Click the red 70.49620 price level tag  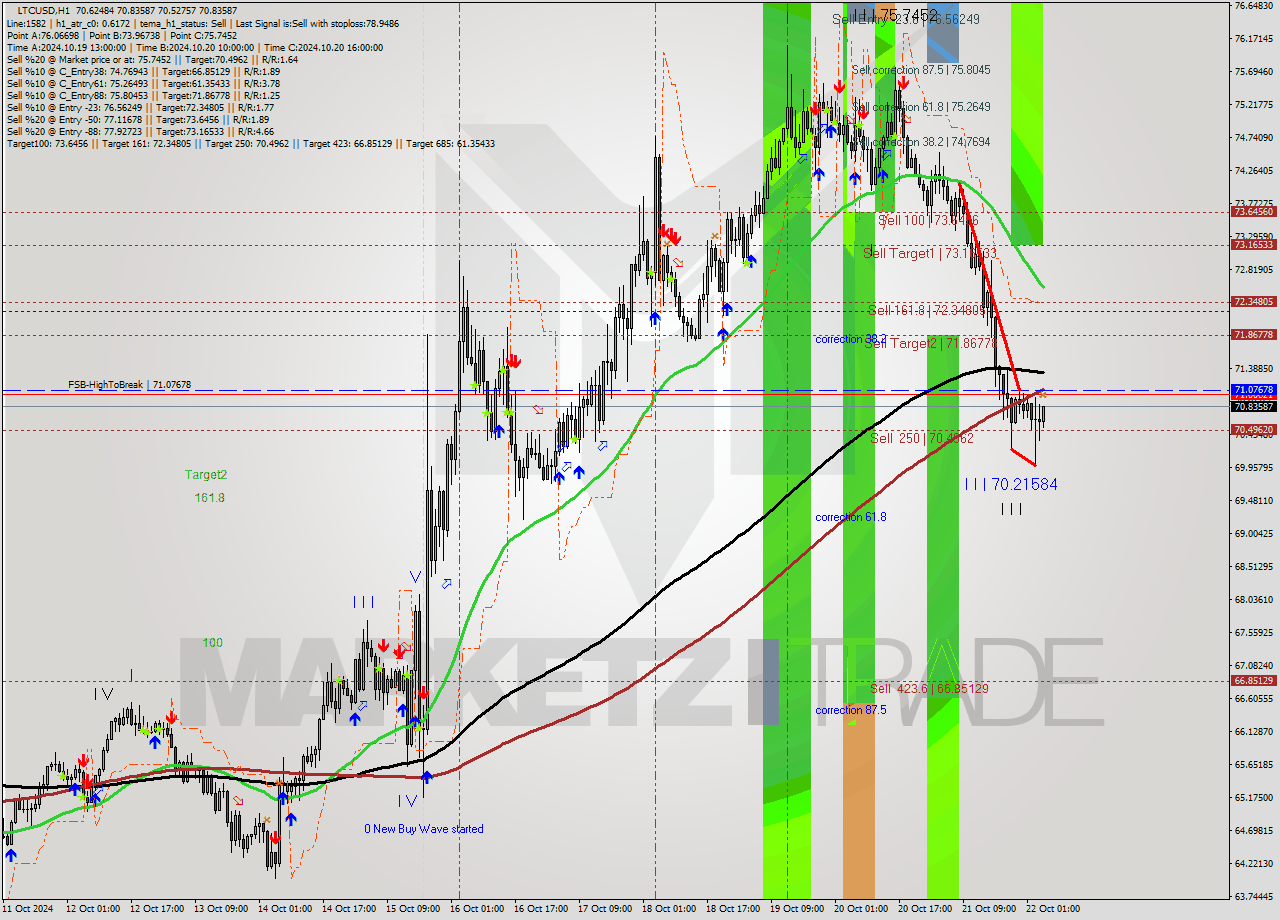pos(1253,430)
